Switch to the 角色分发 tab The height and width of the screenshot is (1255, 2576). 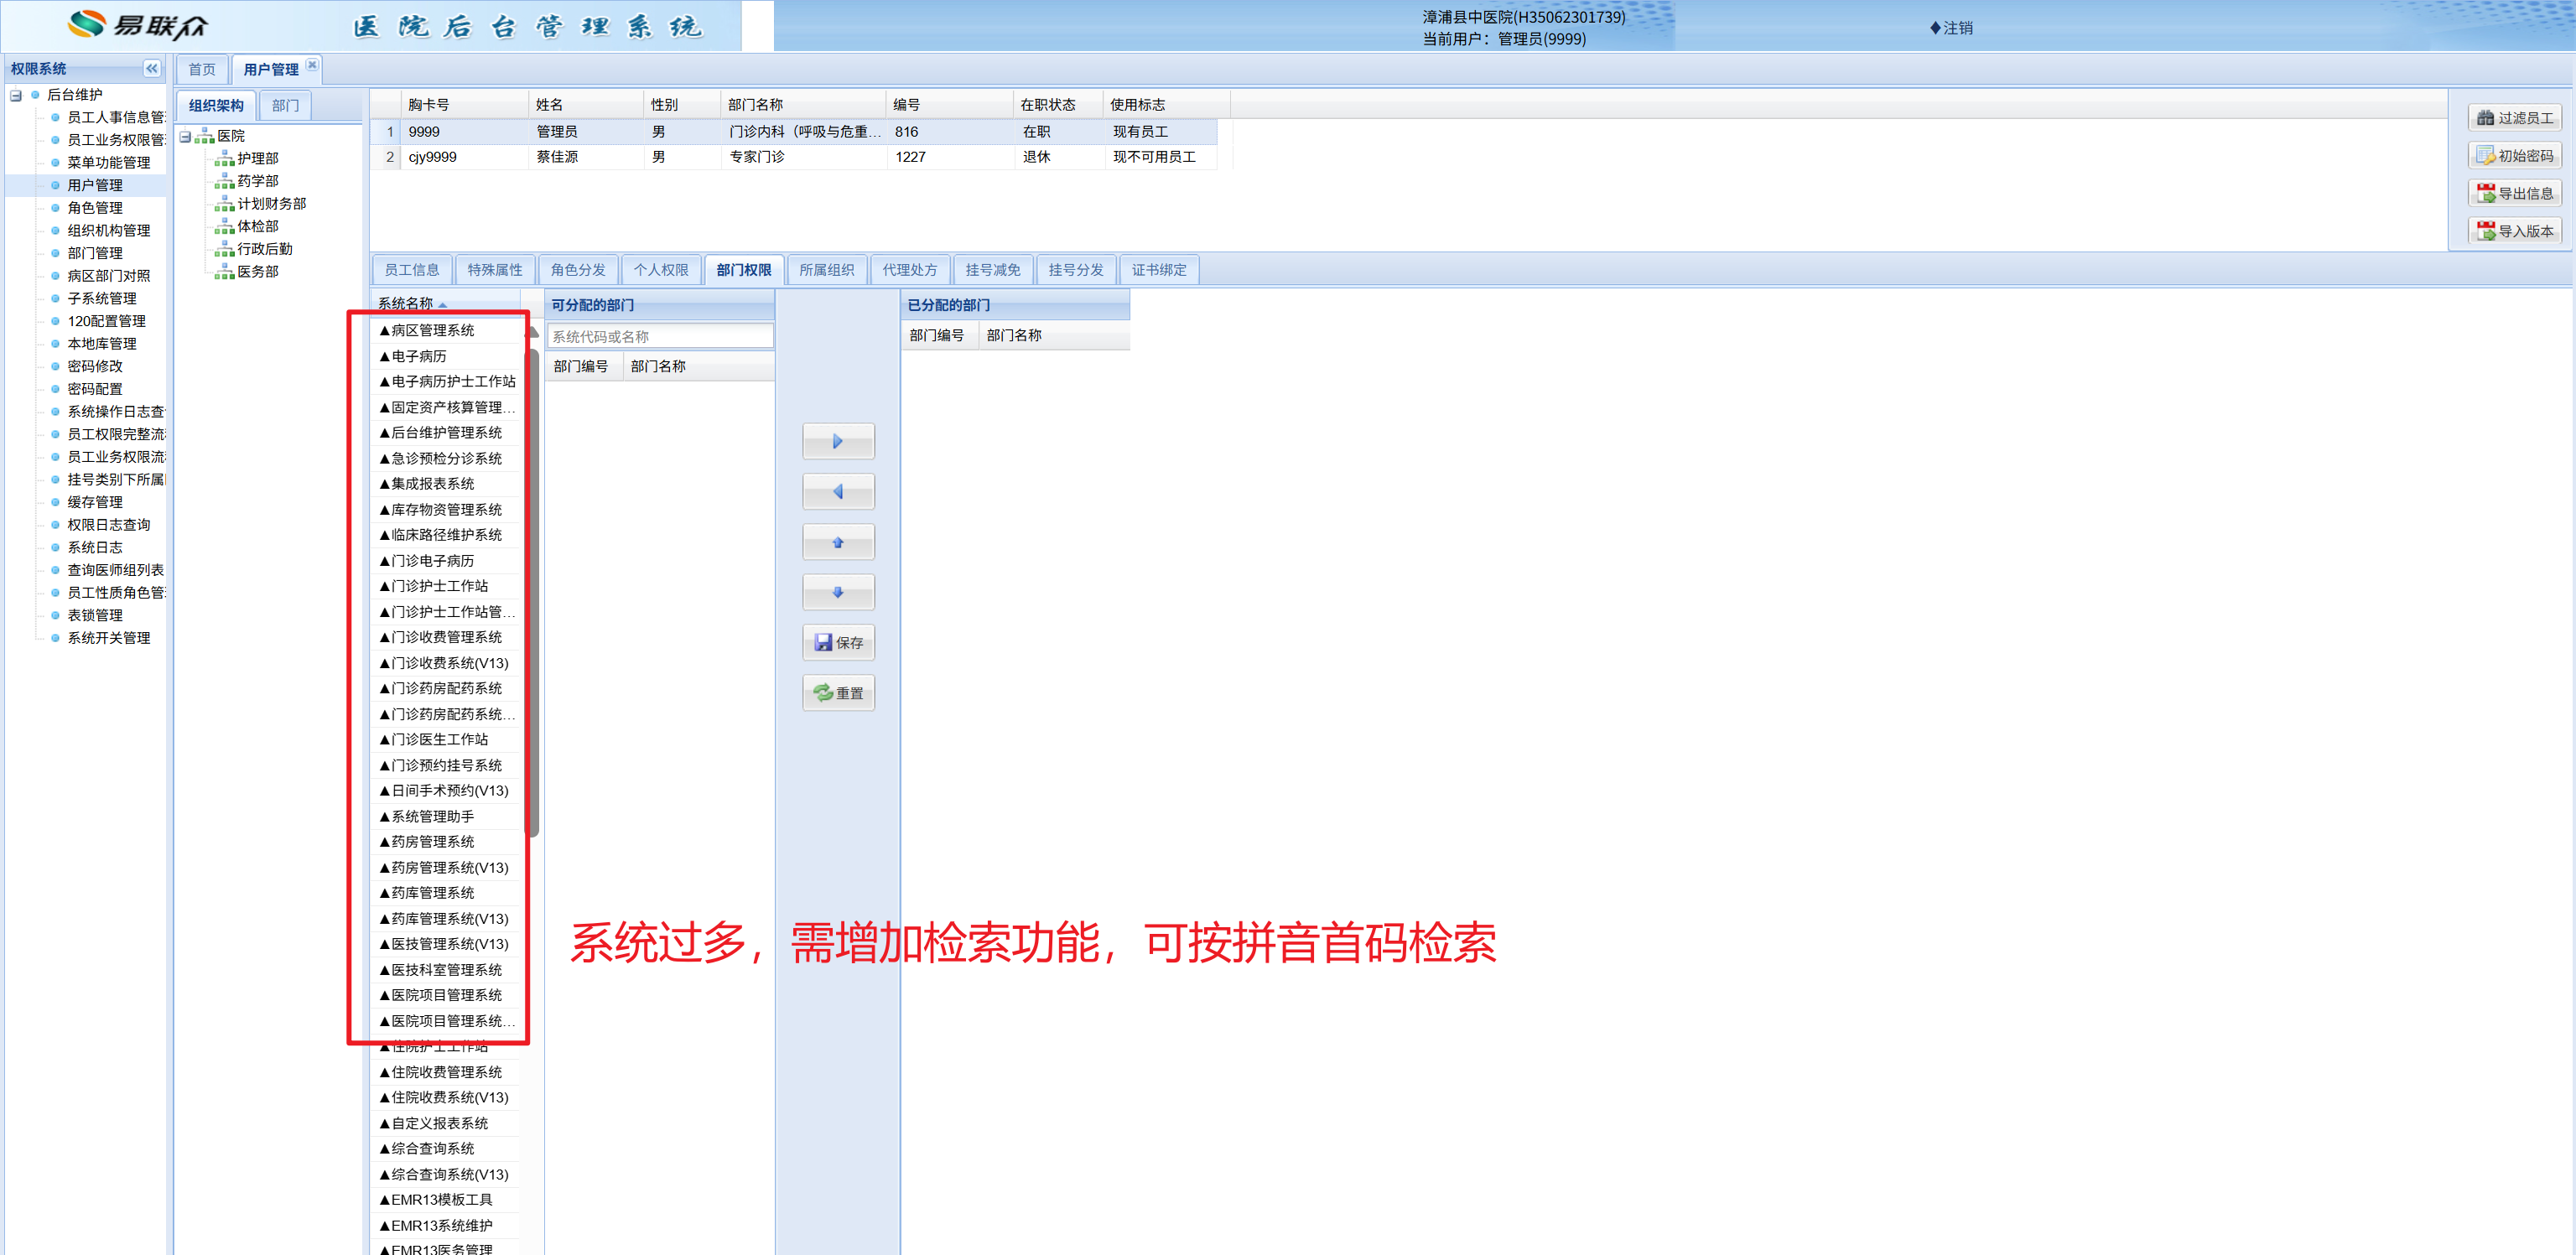(x=577, y=270)
